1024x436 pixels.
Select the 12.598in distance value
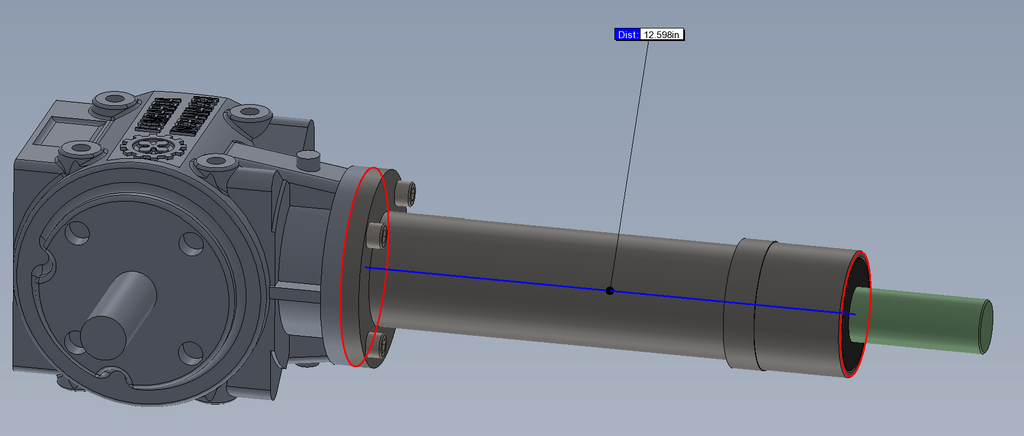point(662,35)
